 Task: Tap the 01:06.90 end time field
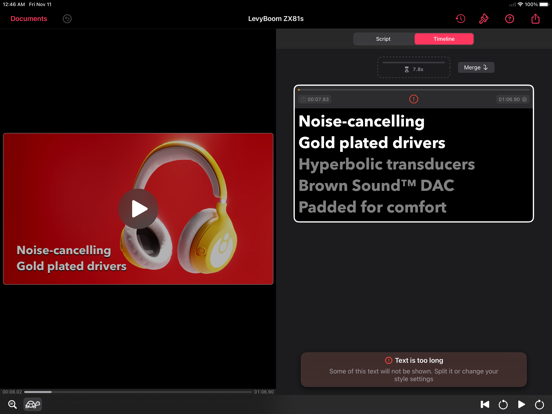point(512,99)
